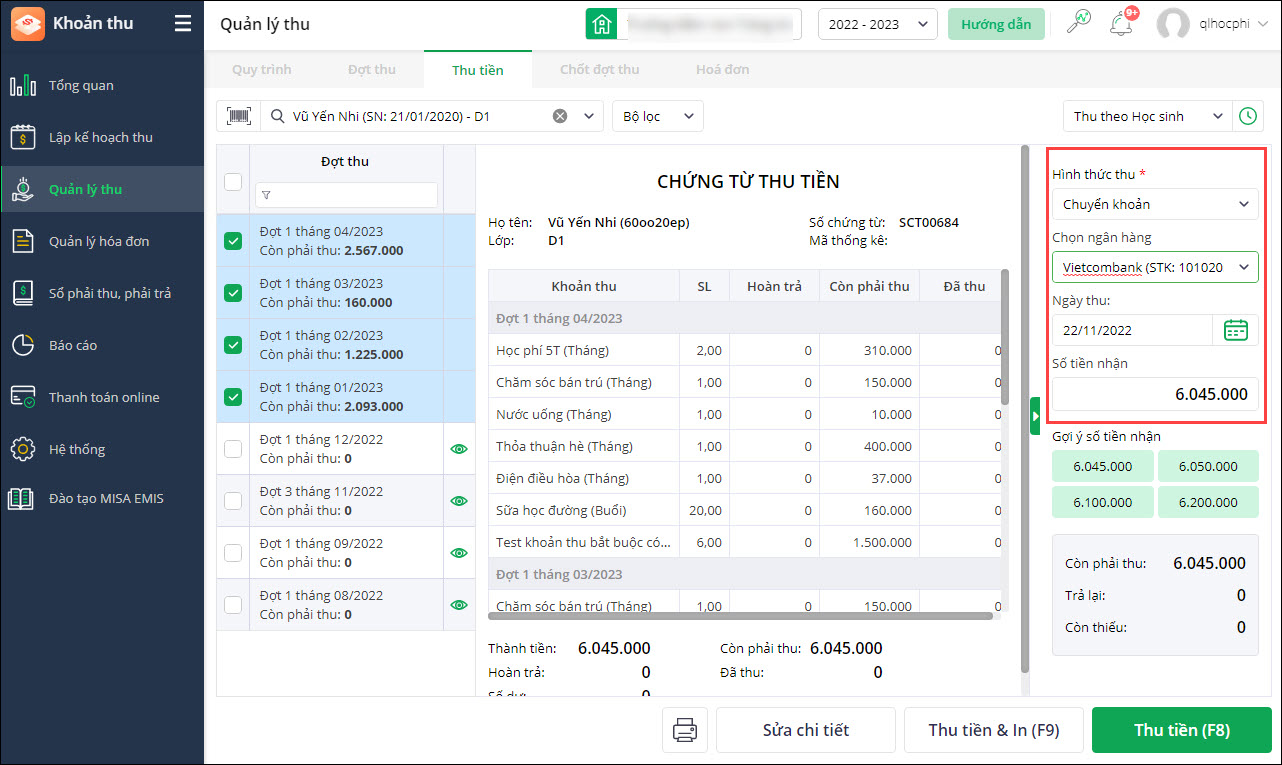Select suggested amount 6.100.000
Image resolution: width=1282 pixels, height=765 pixels.
click(x=1102, y=502)
